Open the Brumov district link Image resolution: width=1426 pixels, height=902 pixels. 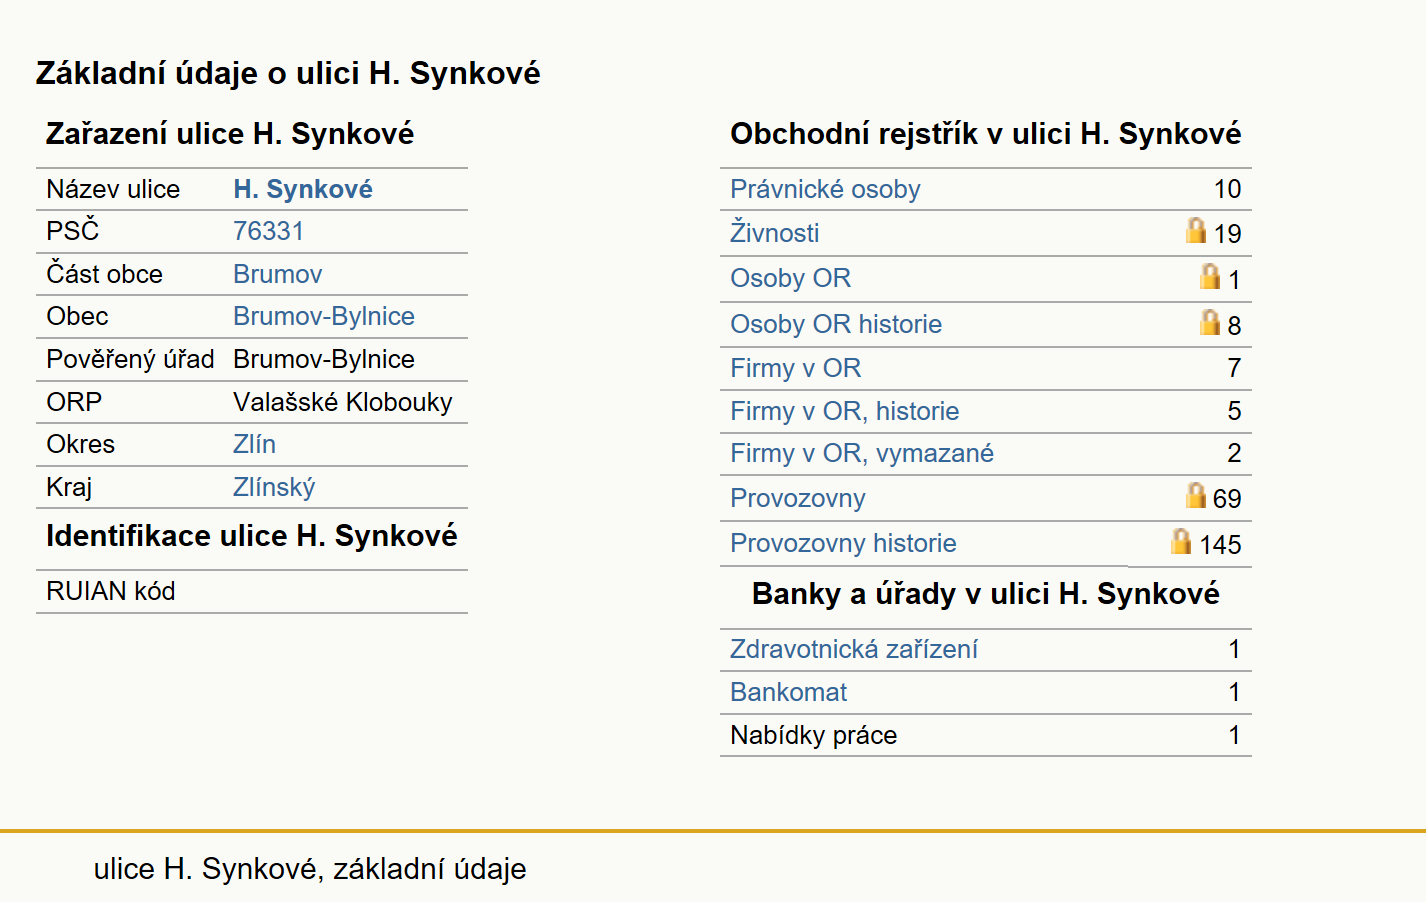tap(278, 274)
